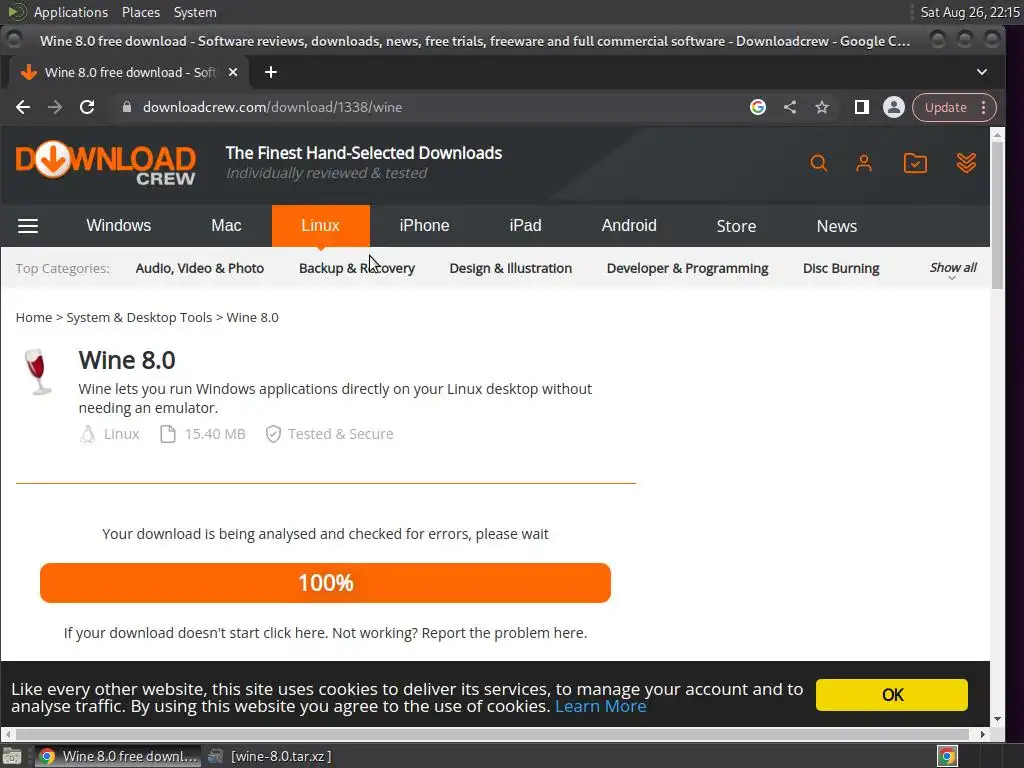Open the Places system menu
The height and width of the screenshot is (768, 1024).
[x=140, y=12]
